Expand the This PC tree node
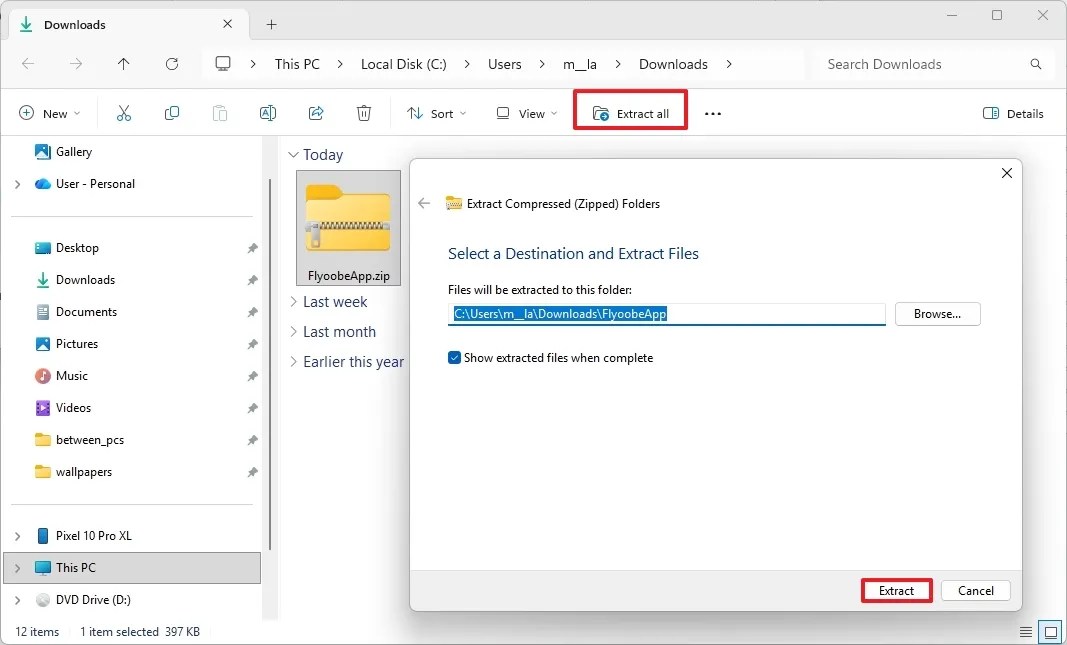The image size is (1067, 645). pos(18,568)
